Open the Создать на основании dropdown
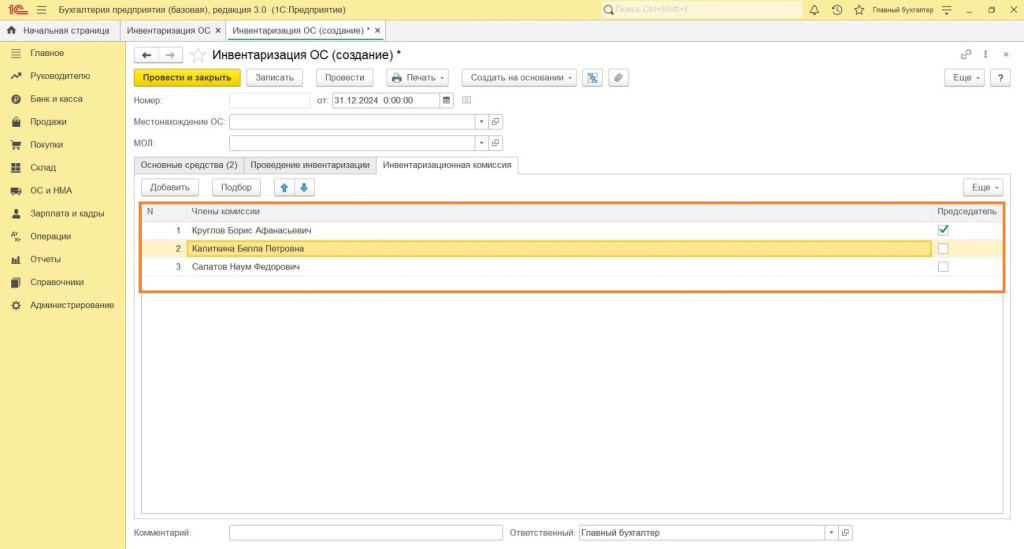Image resolution: width=1024 pixels, height=549 pixels. pos(519,78)
